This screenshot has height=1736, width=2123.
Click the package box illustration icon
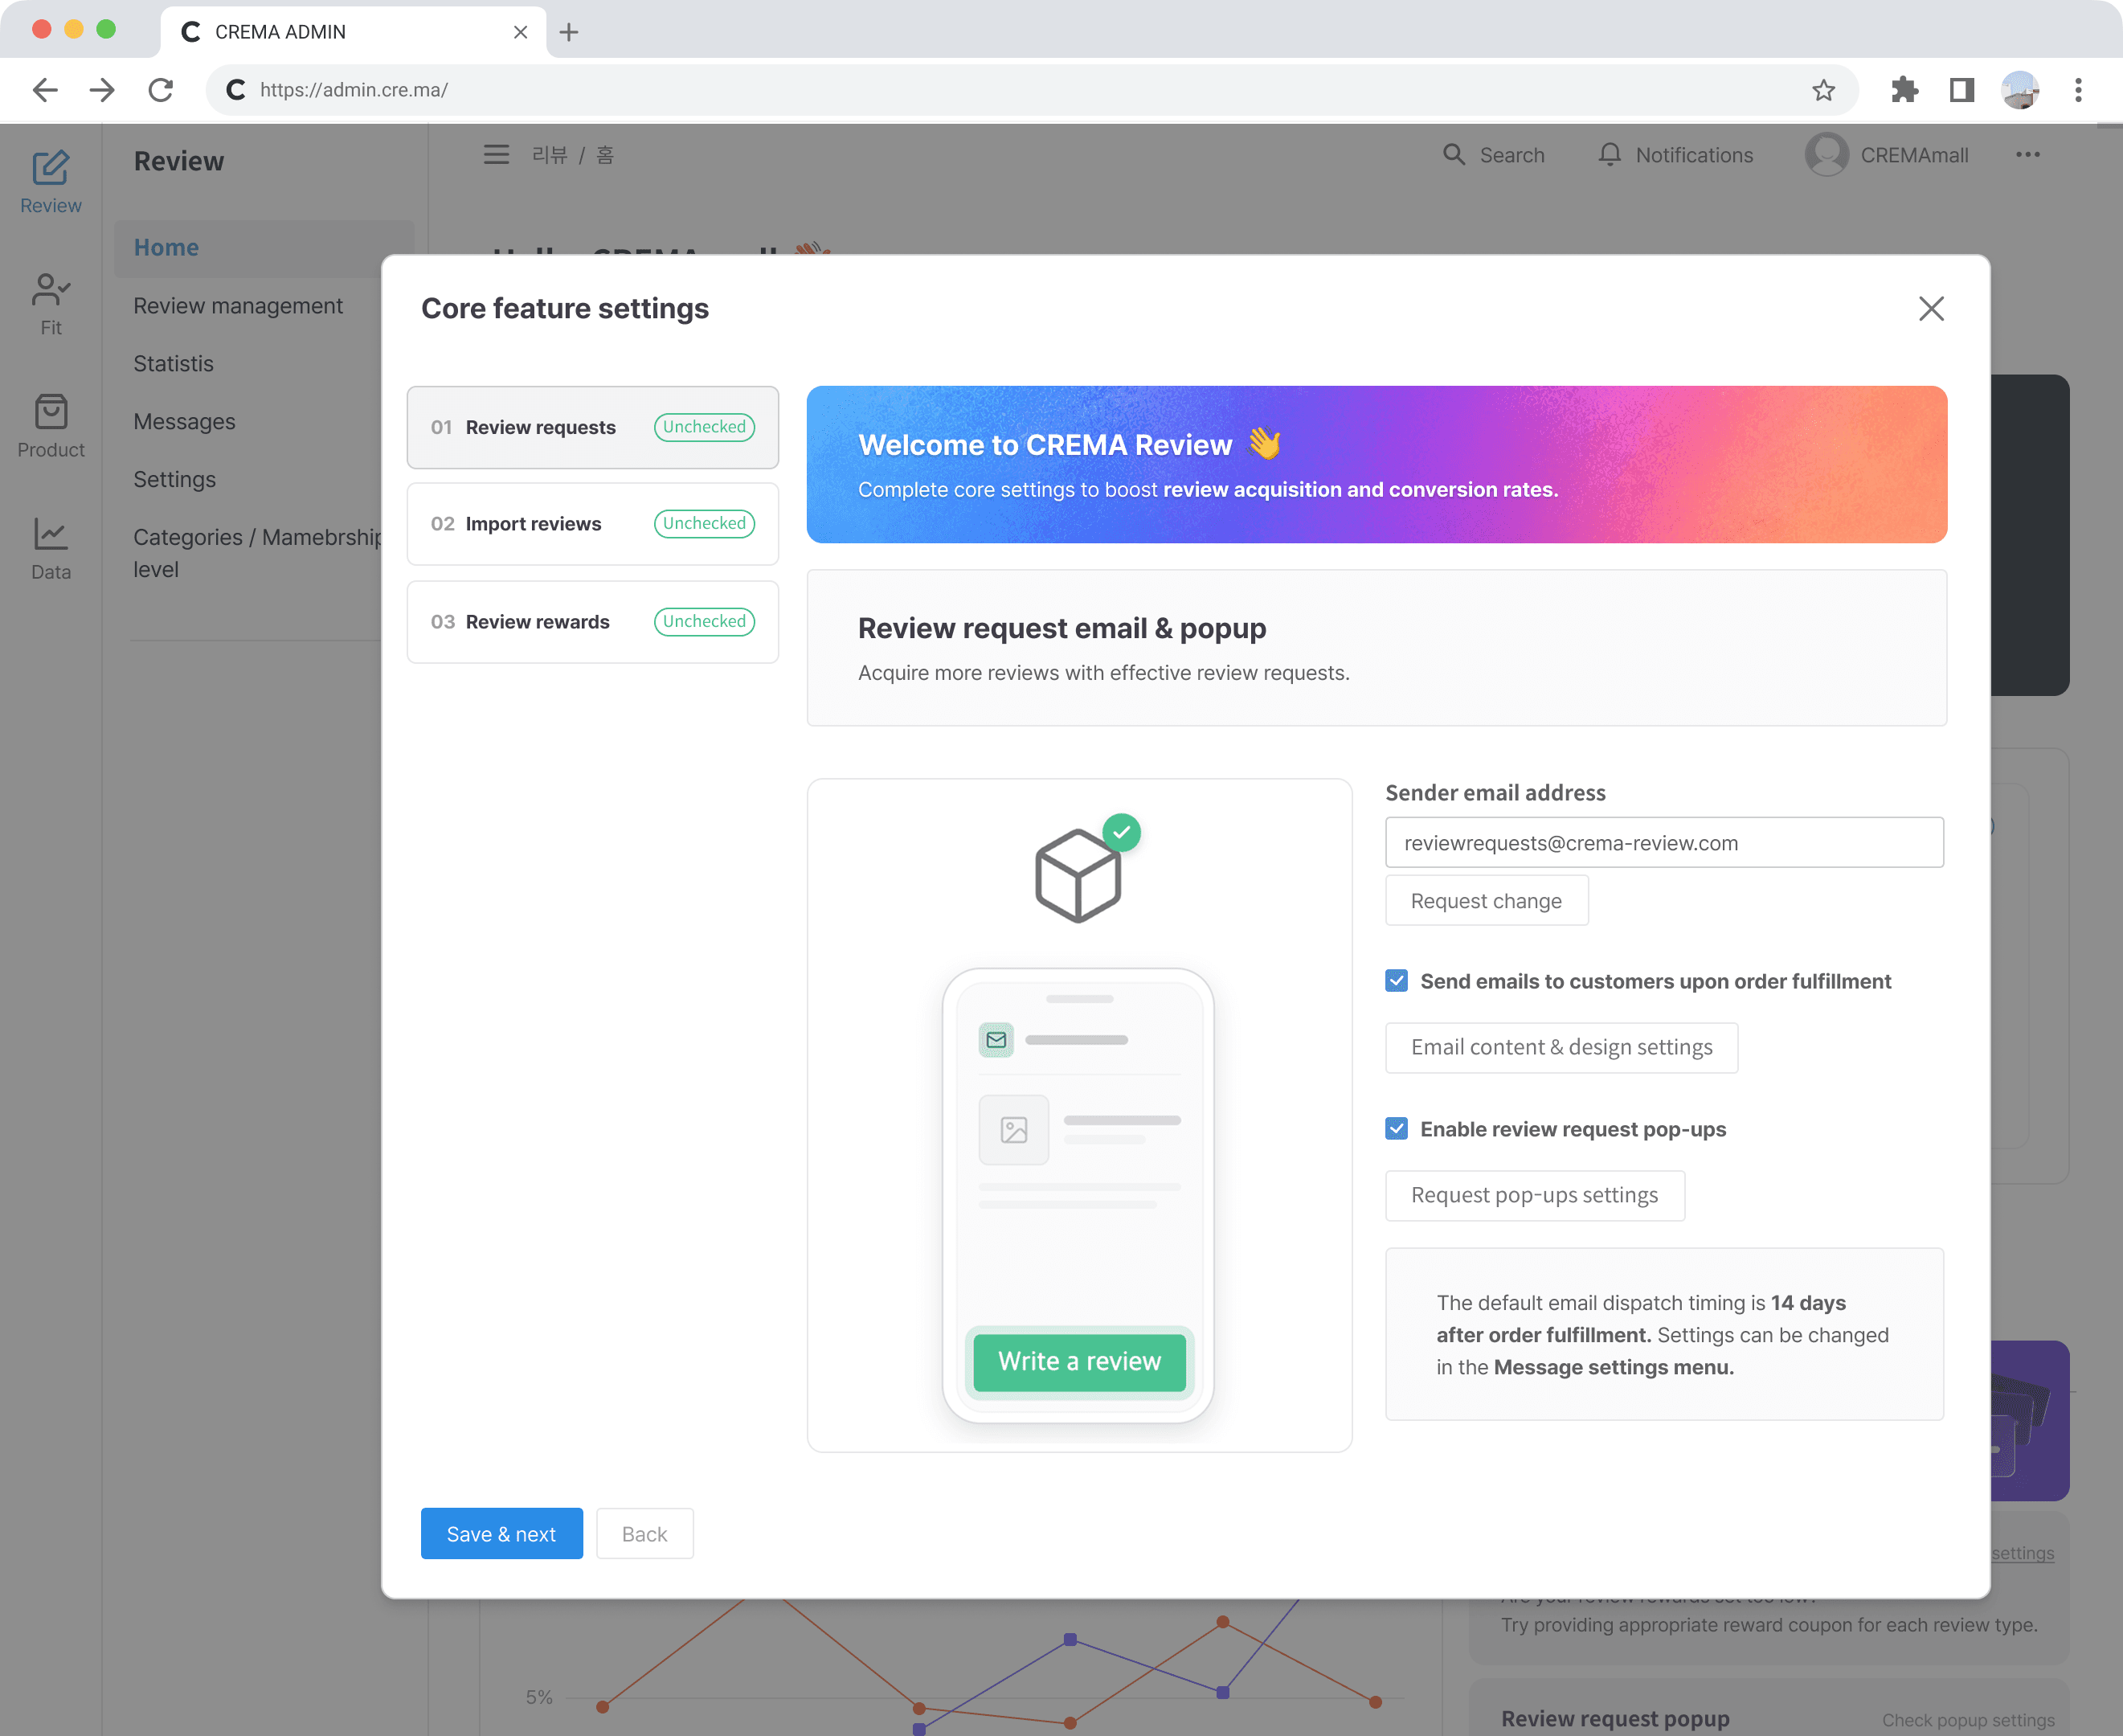[1078, 875]
